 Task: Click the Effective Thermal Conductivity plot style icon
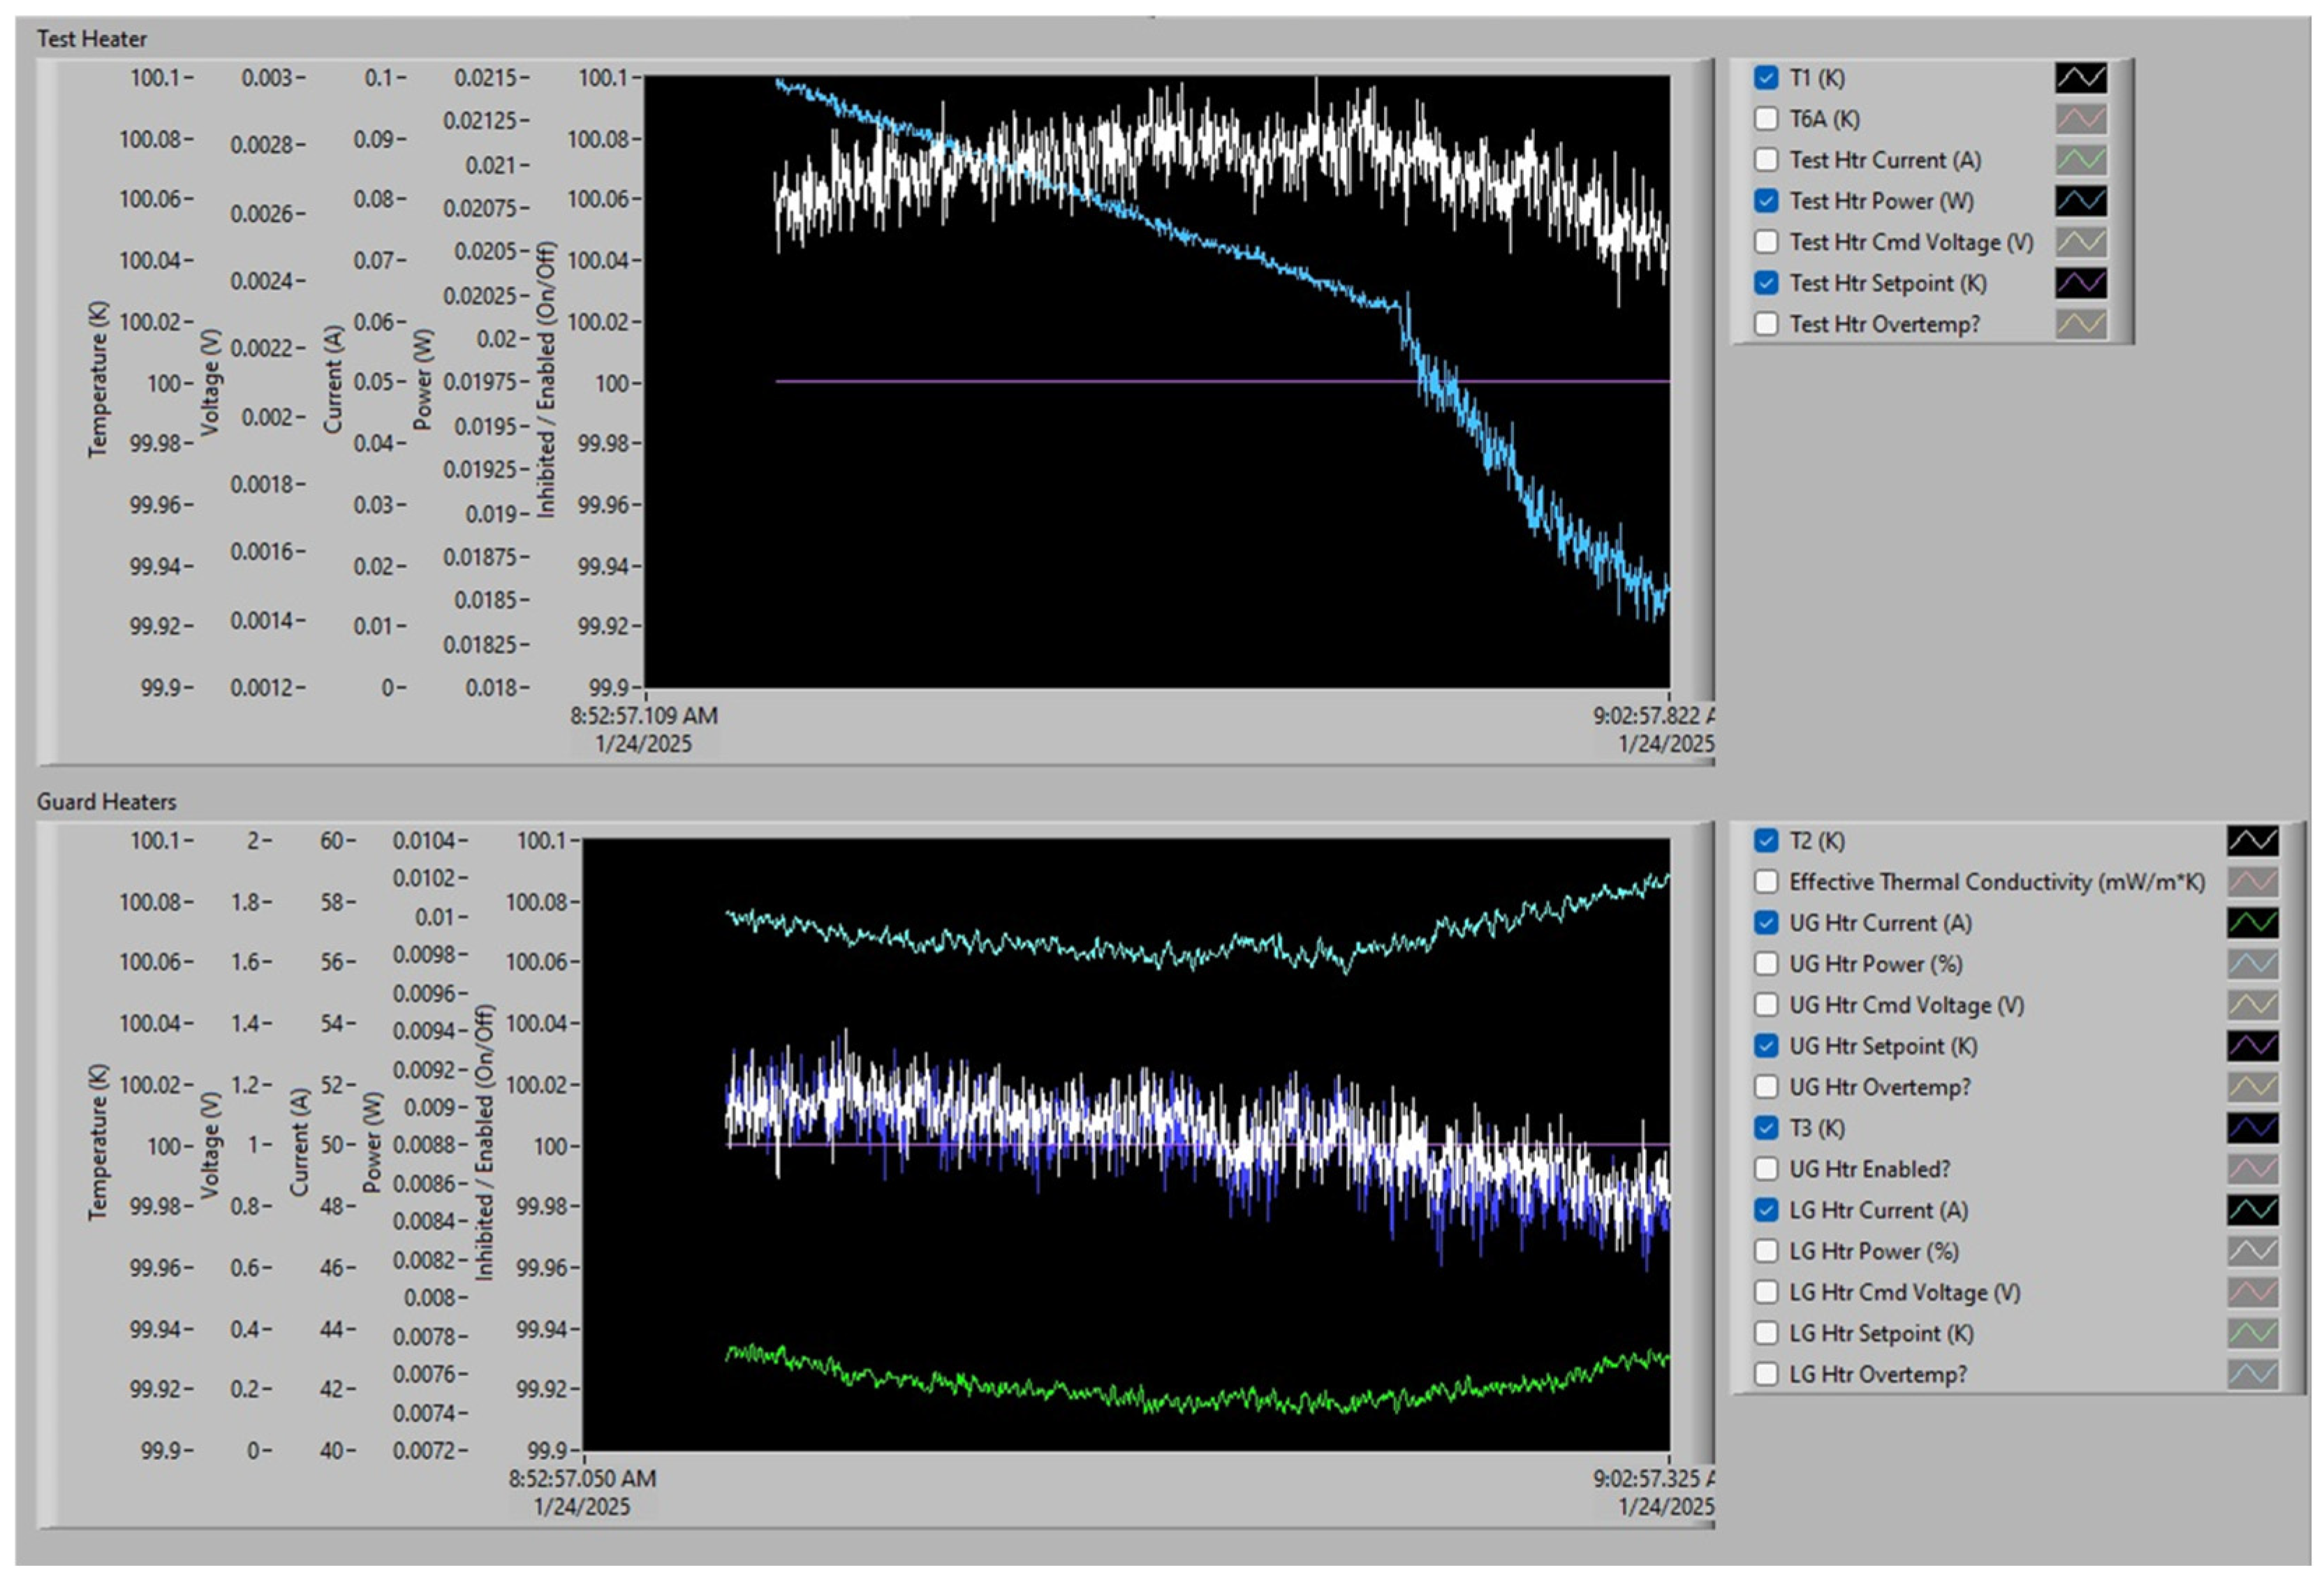[x=2252, y=882]
